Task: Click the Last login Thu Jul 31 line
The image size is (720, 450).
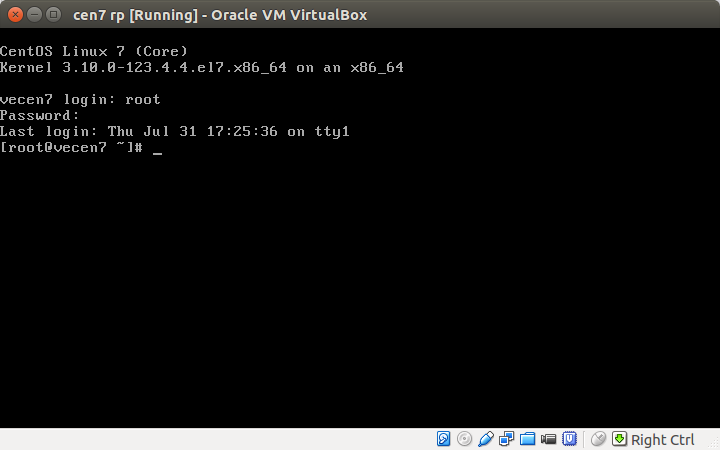Action: click(x=175, y=132)
